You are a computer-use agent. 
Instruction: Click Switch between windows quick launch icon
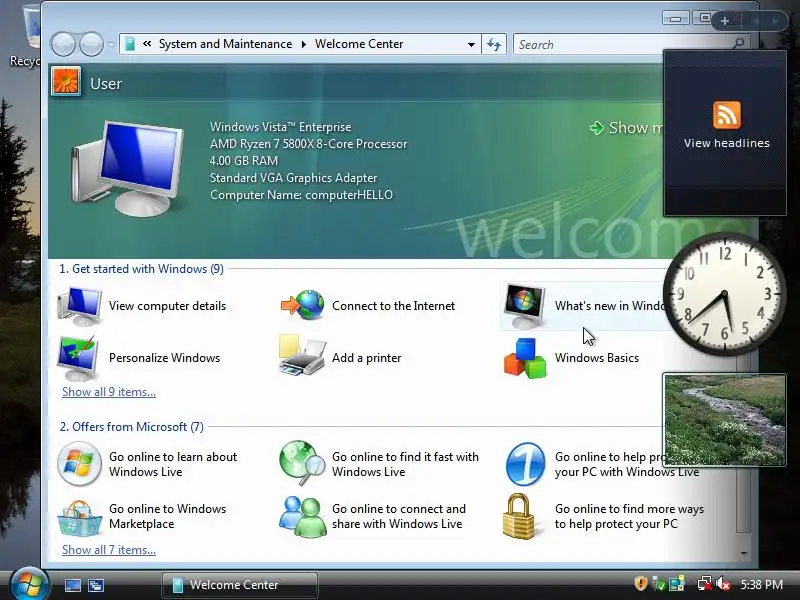tap(96, 585)
